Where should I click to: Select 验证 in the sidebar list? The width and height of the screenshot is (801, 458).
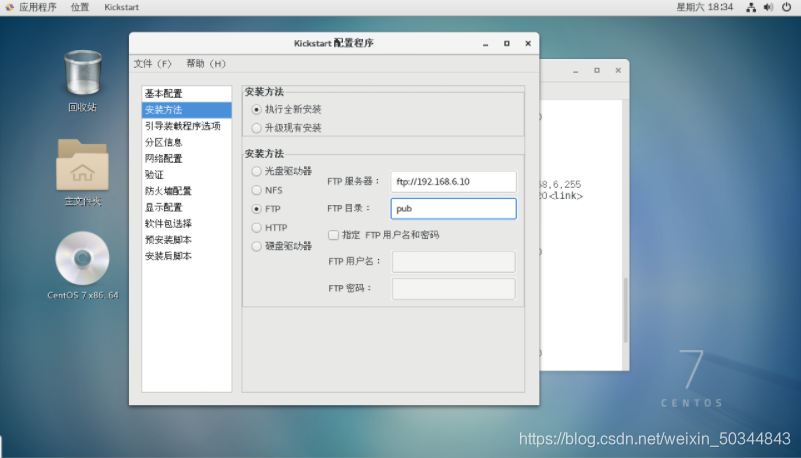coord(186,175)
